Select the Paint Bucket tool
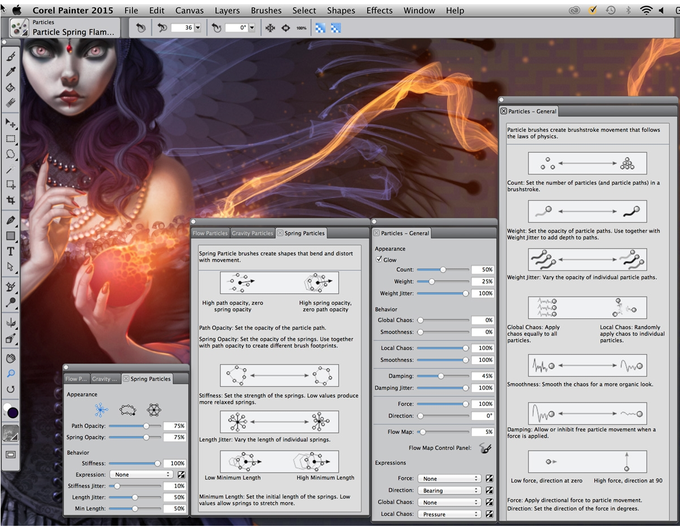The image size is (680, 531). pyautogui.click(x=11, y=87)
